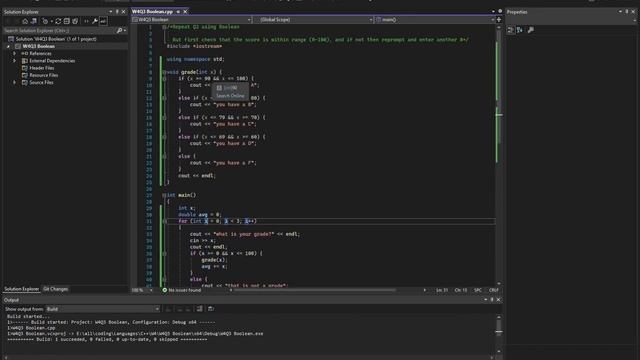Collapse the for loop at line 31
Viewport: 640px width, 360px height.
click(x=164, y=221)
